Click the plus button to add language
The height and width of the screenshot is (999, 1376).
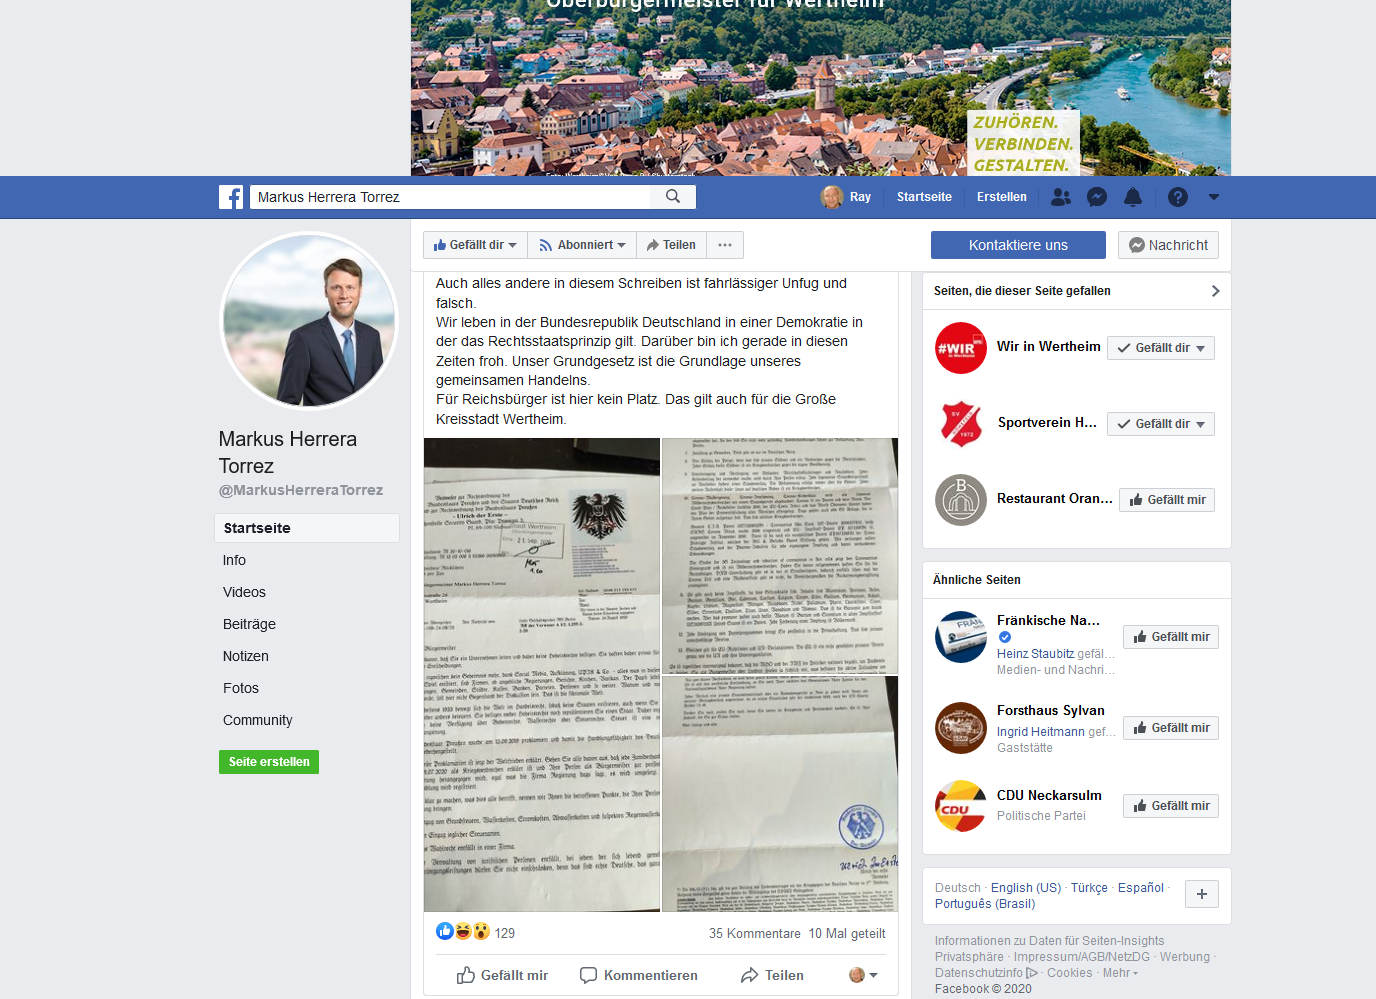(x=1201, y=894)
